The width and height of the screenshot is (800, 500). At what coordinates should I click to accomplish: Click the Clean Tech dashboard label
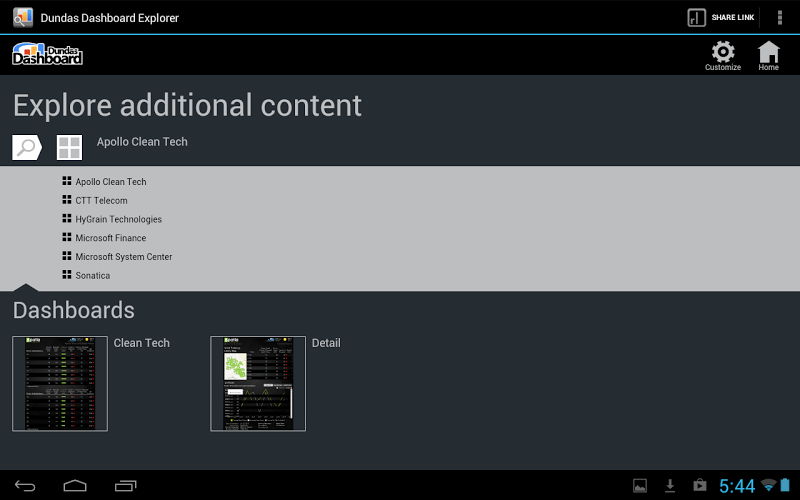click(141, 343)
